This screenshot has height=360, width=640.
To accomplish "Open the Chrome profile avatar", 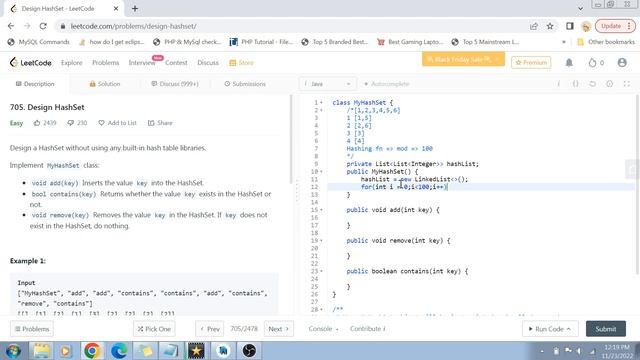I will [586, 26].
